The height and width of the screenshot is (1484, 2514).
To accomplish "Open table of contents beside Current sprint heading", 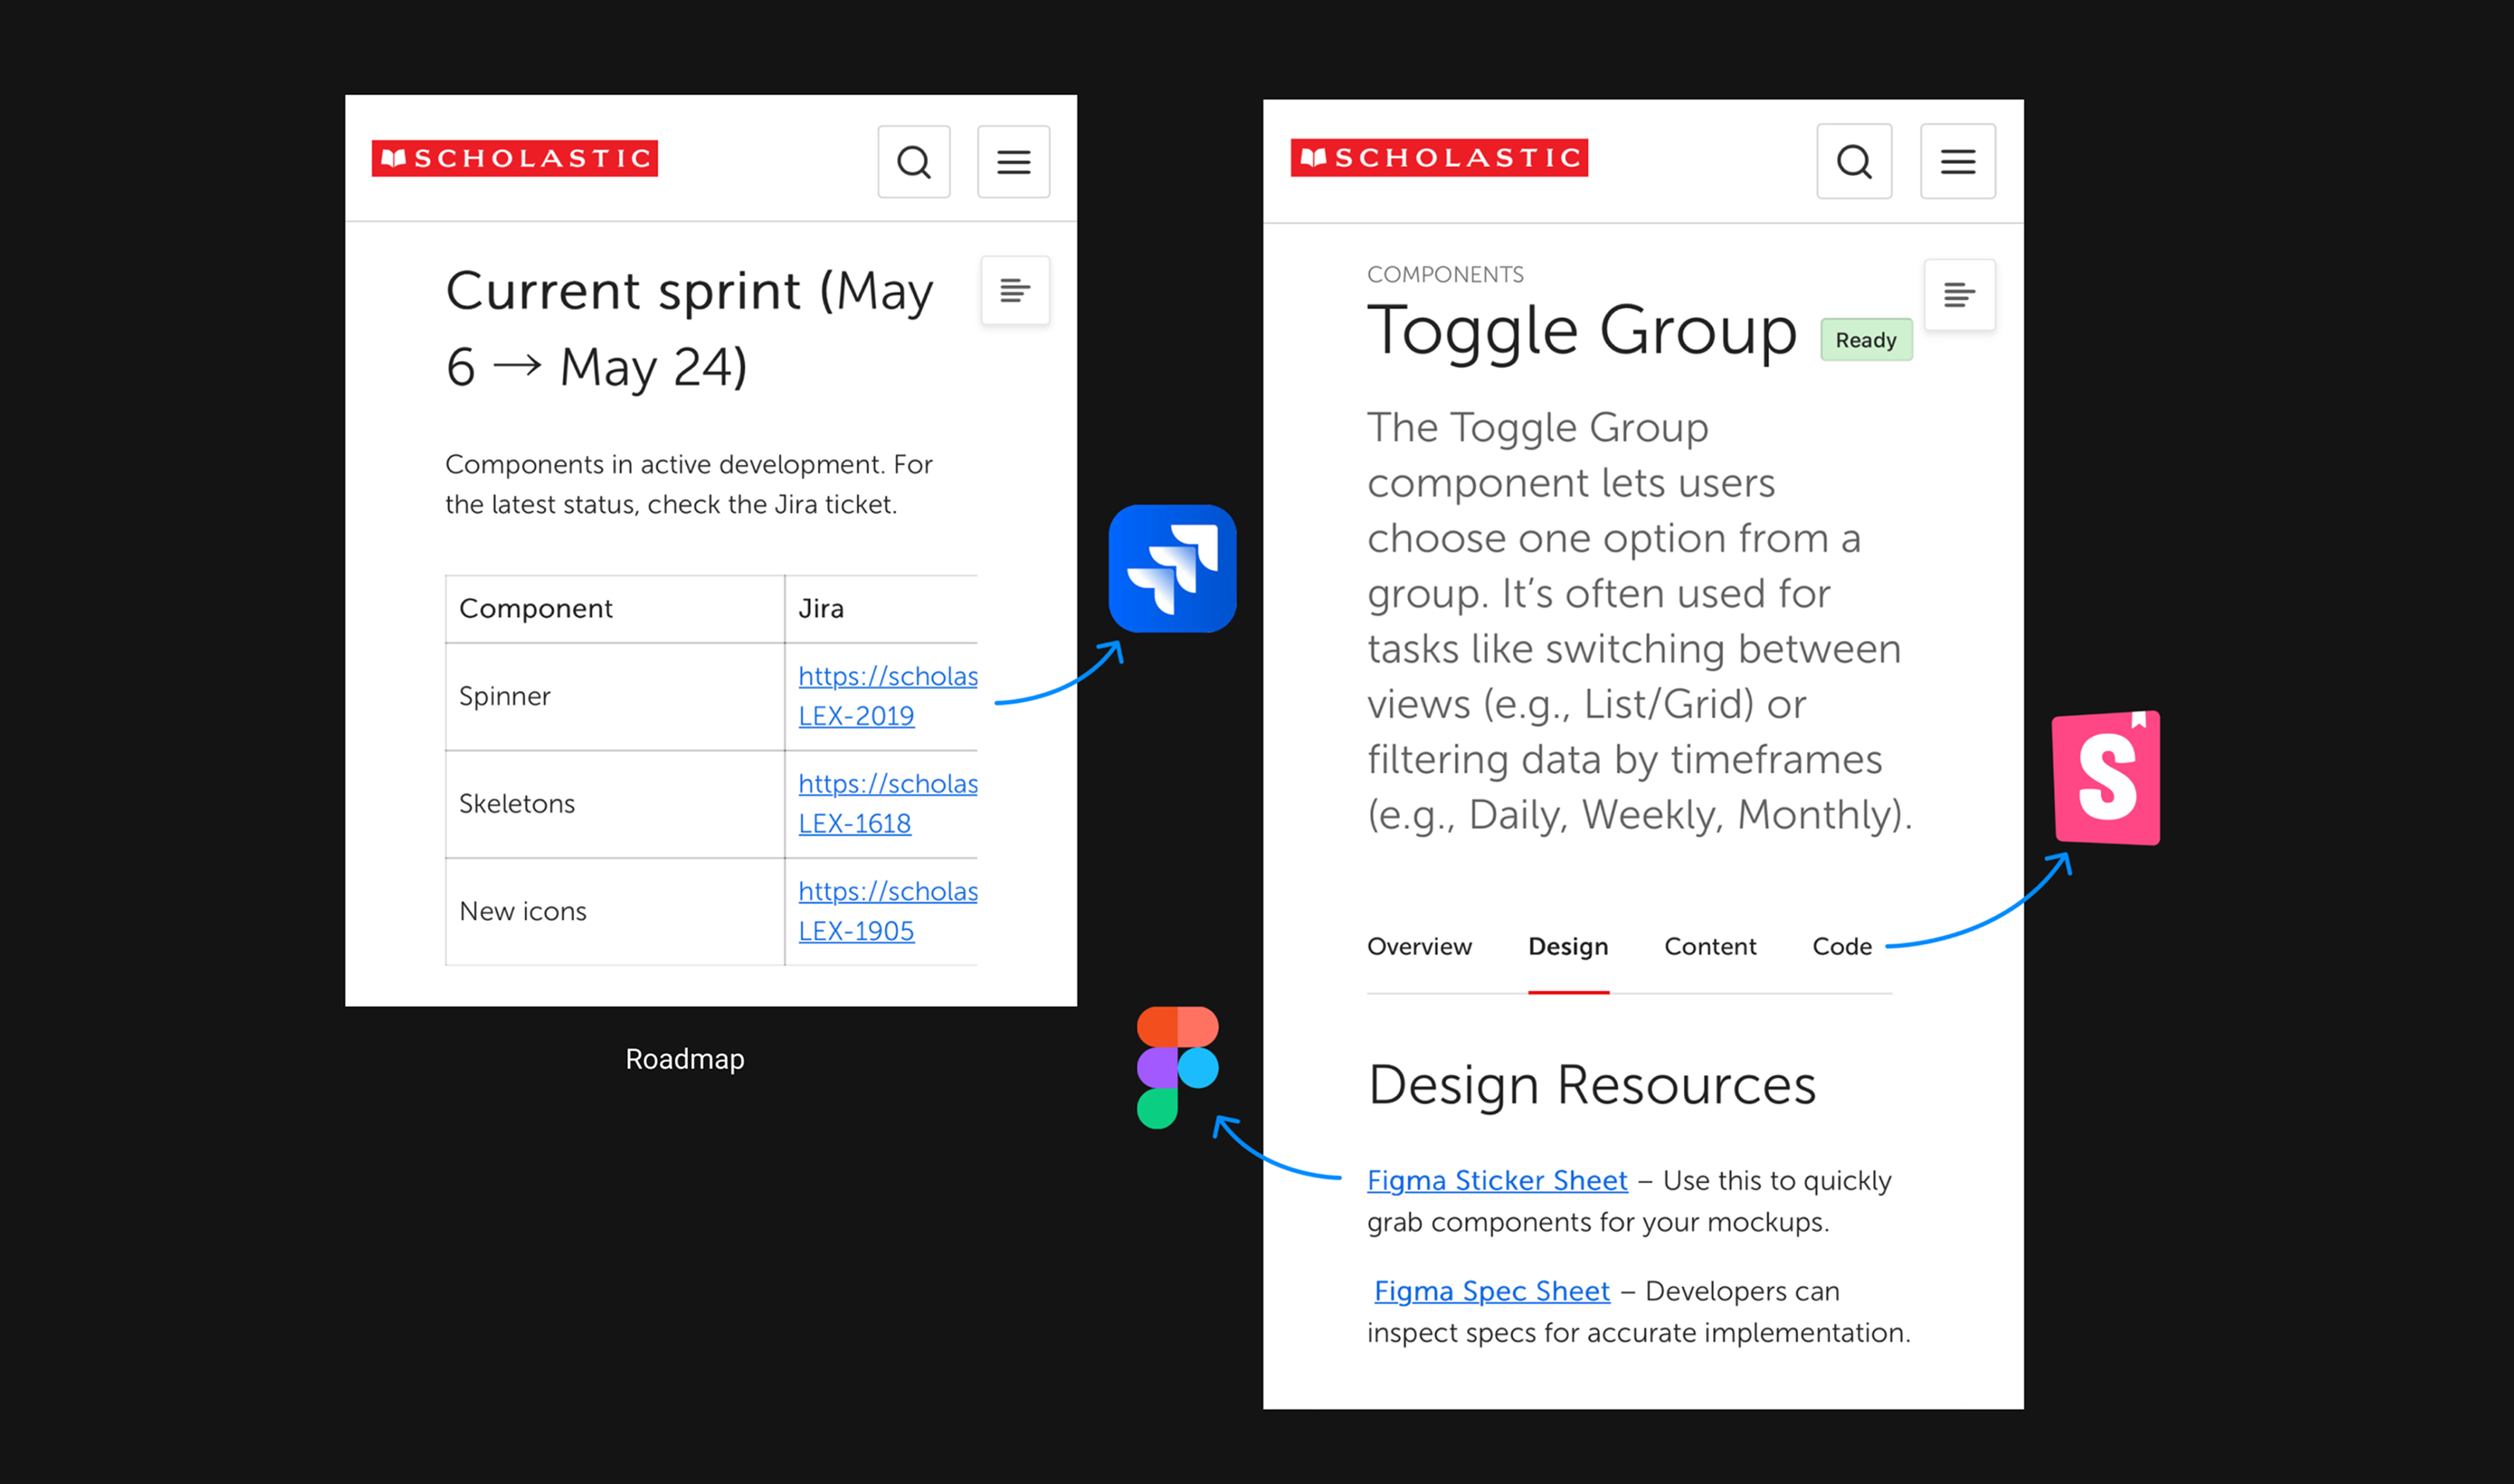I will 1015,291.
